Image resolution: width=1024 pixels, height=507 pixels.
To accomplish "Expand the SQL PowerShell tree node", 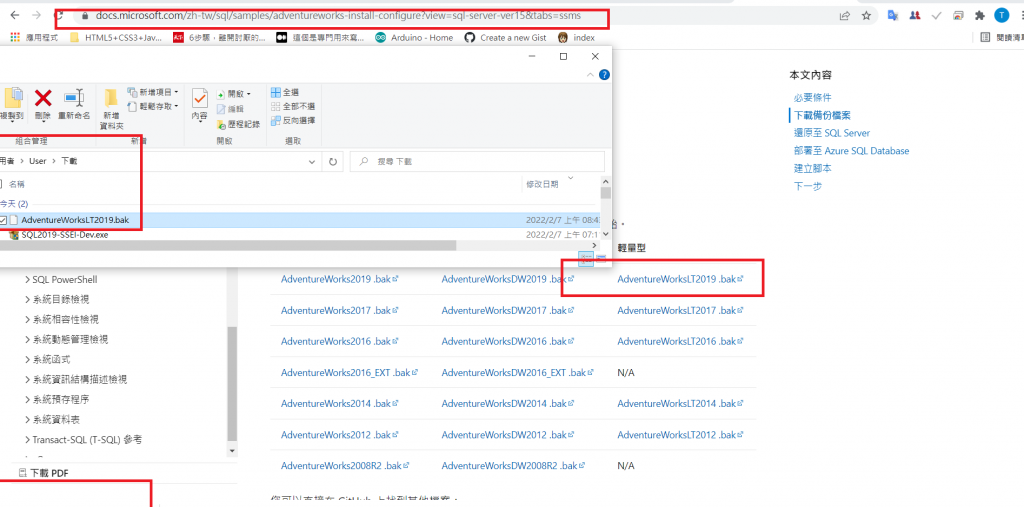I will click(x=27, y=280).
